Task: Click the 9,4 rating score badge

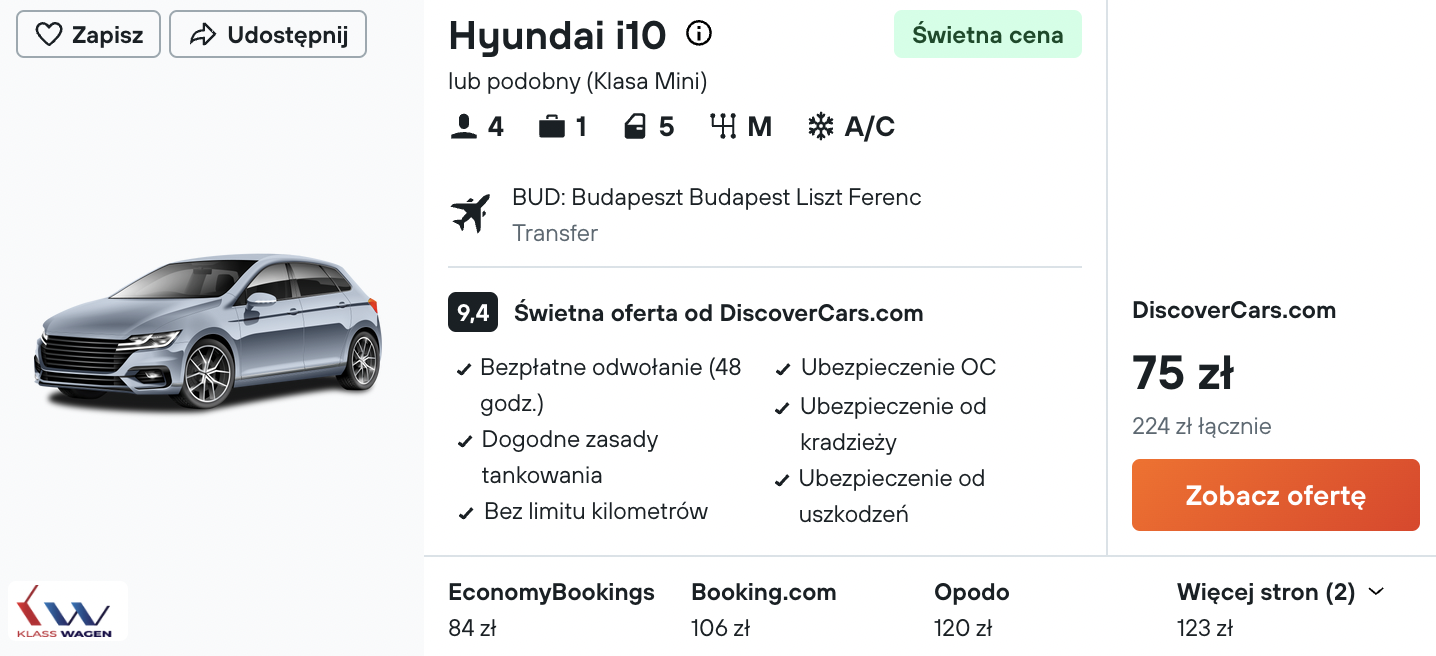Action: [473, 313]
